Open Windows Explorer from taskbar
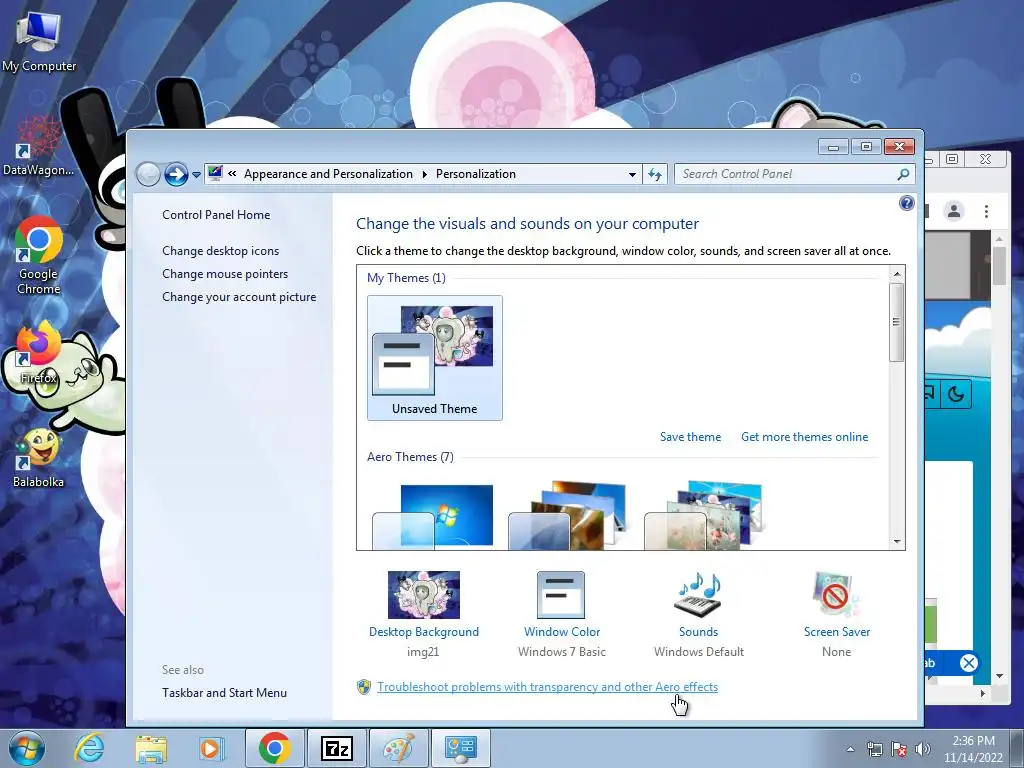Viewport: 1024px width, 768px height. click(151, 748)
